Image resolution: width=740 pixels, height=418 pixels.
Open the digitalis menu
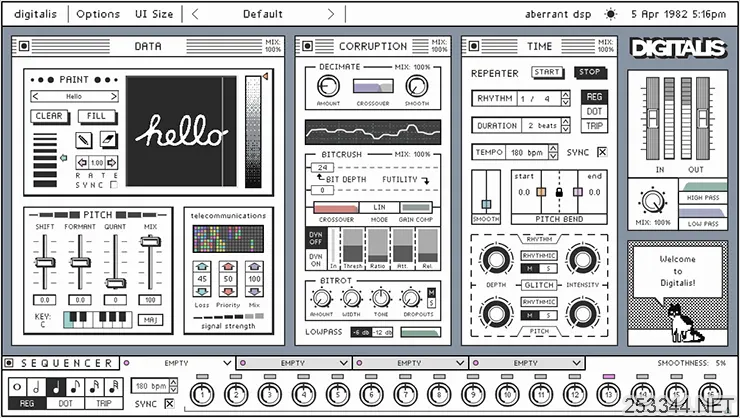coord(35,14)
